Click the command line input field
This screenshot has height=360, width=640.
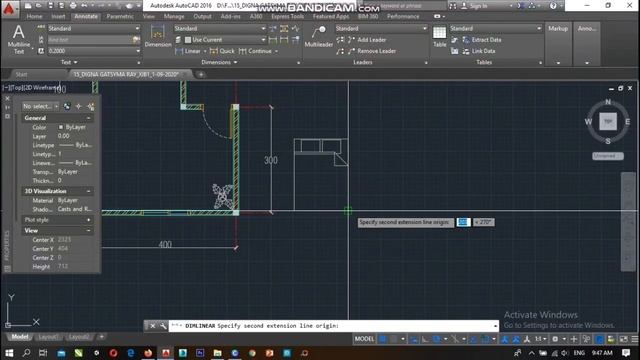coord(333,326)
